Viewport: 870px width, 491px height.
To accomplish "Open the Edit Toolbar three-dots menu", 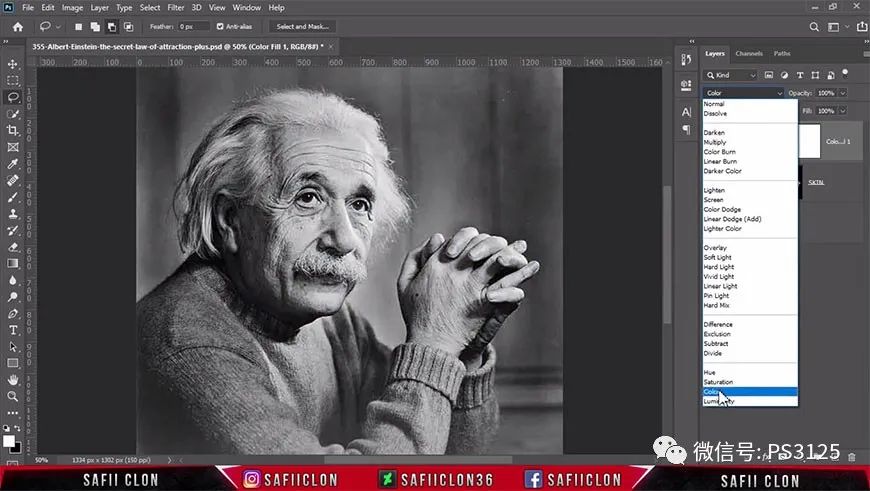I will pyautogui.click(x=13, y=413).
